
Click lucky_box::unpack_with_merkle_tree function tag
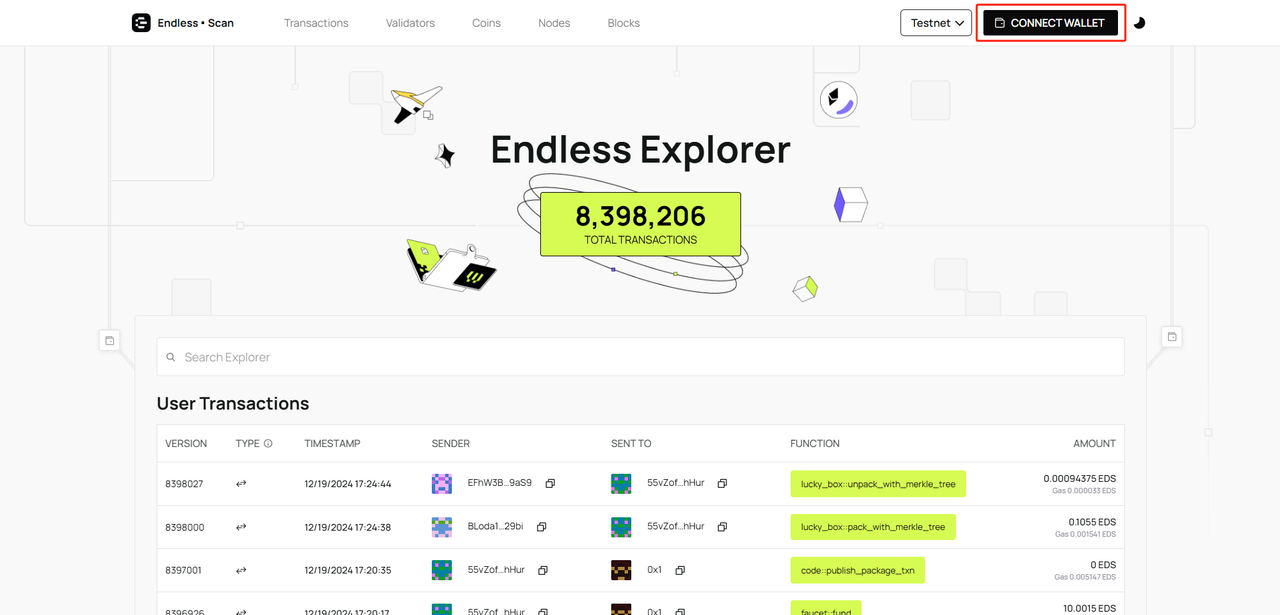point(878,484)
